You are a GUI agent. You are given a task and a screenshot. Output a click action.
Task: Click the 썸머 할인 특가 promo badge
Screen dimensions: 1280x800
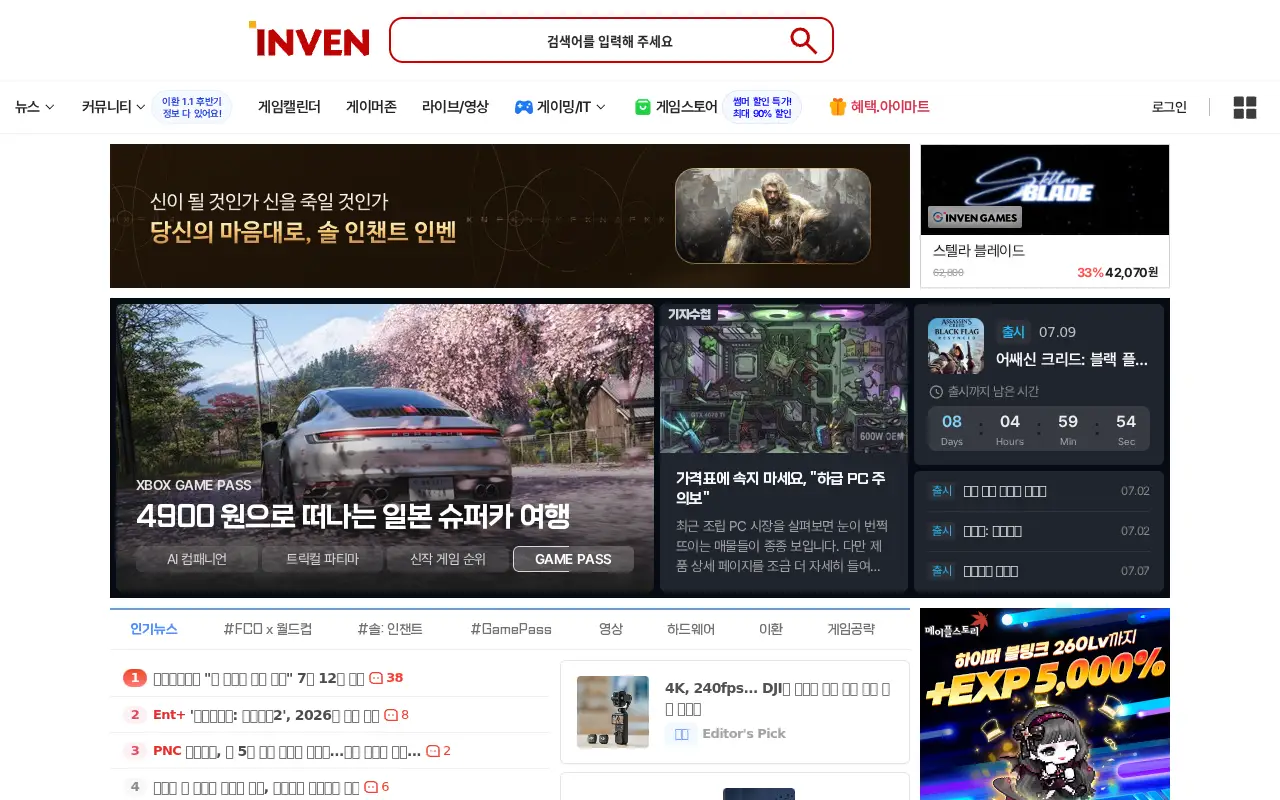click(762, 107)
